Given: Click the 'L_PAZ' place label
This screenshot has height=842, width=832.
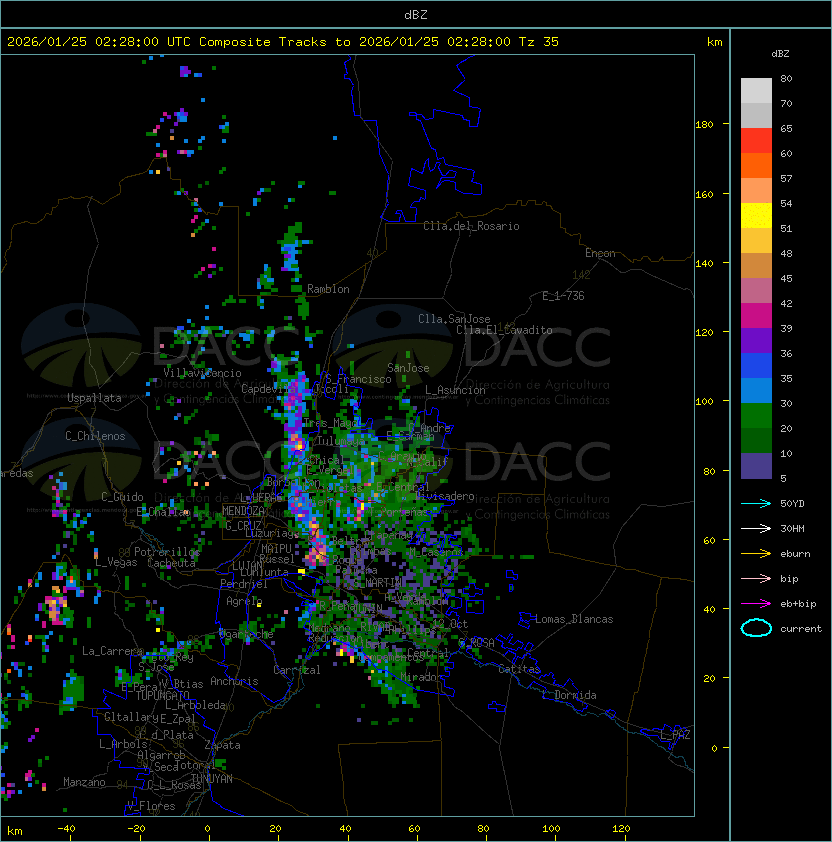Looking at the screenshot, I should point(675,735).
